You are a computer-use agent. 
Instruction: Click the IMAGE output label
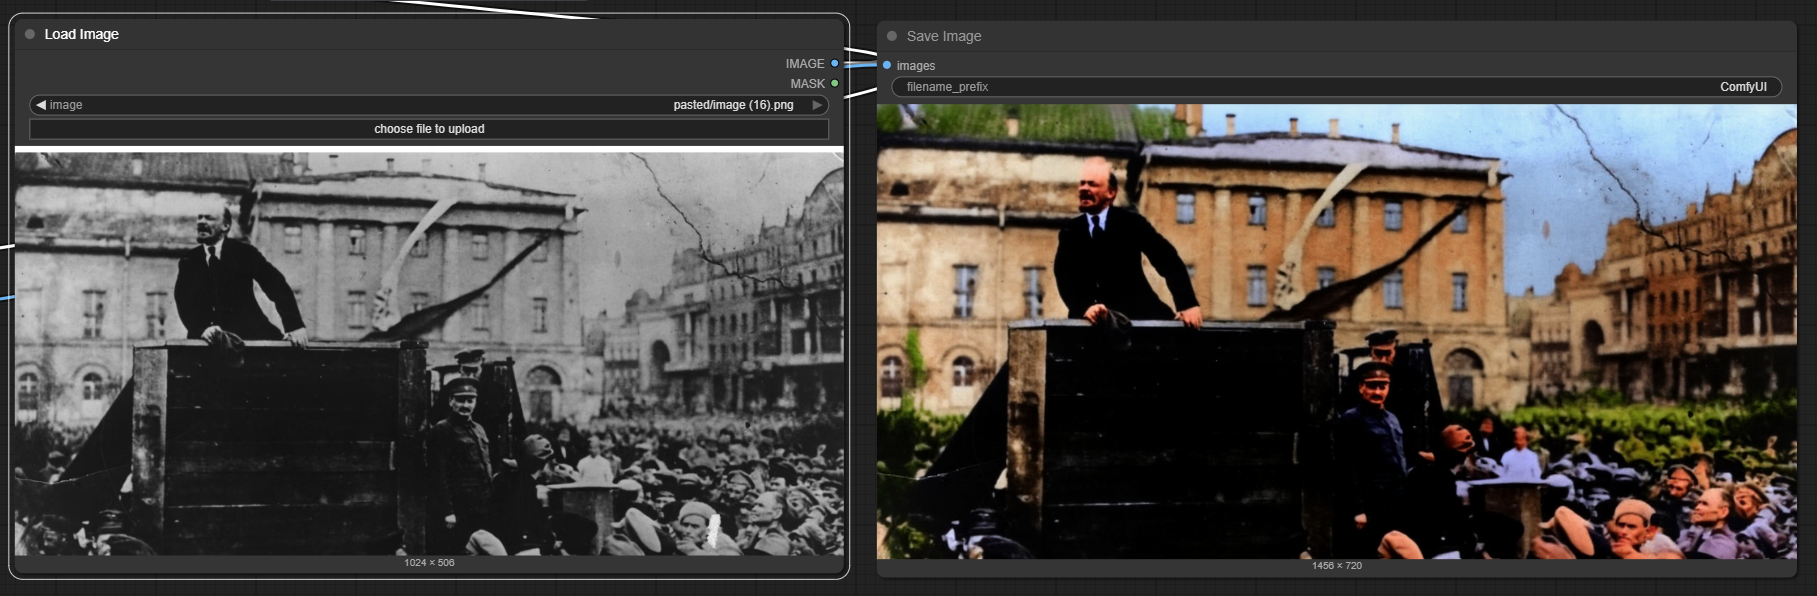tap(805, 63)
